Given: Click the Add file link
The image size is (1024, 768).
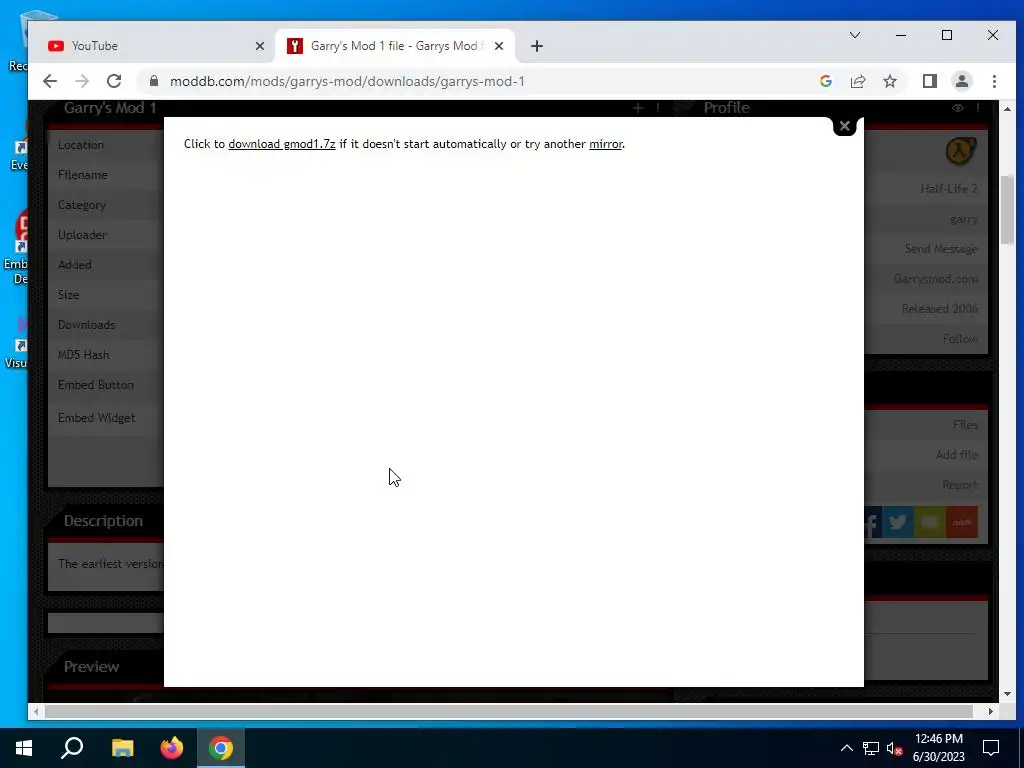Looking at the screenshot, I should 957,455.
